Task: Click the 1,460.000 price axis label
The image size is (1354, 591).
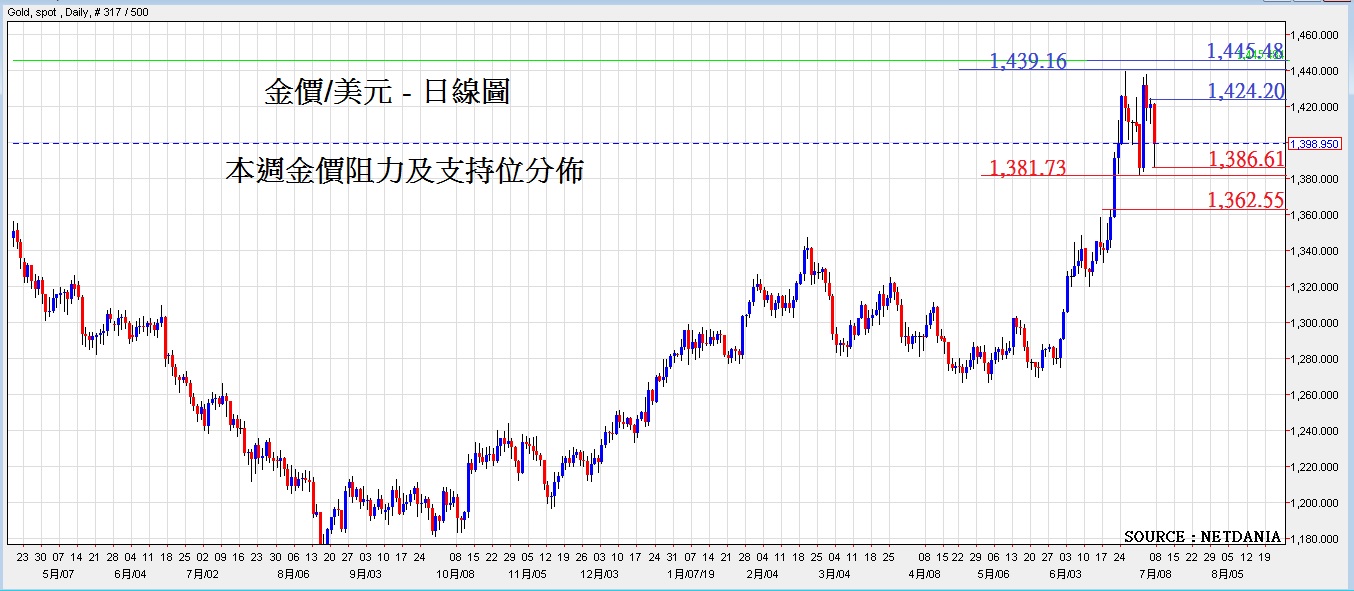Action: click(1315, 35)
